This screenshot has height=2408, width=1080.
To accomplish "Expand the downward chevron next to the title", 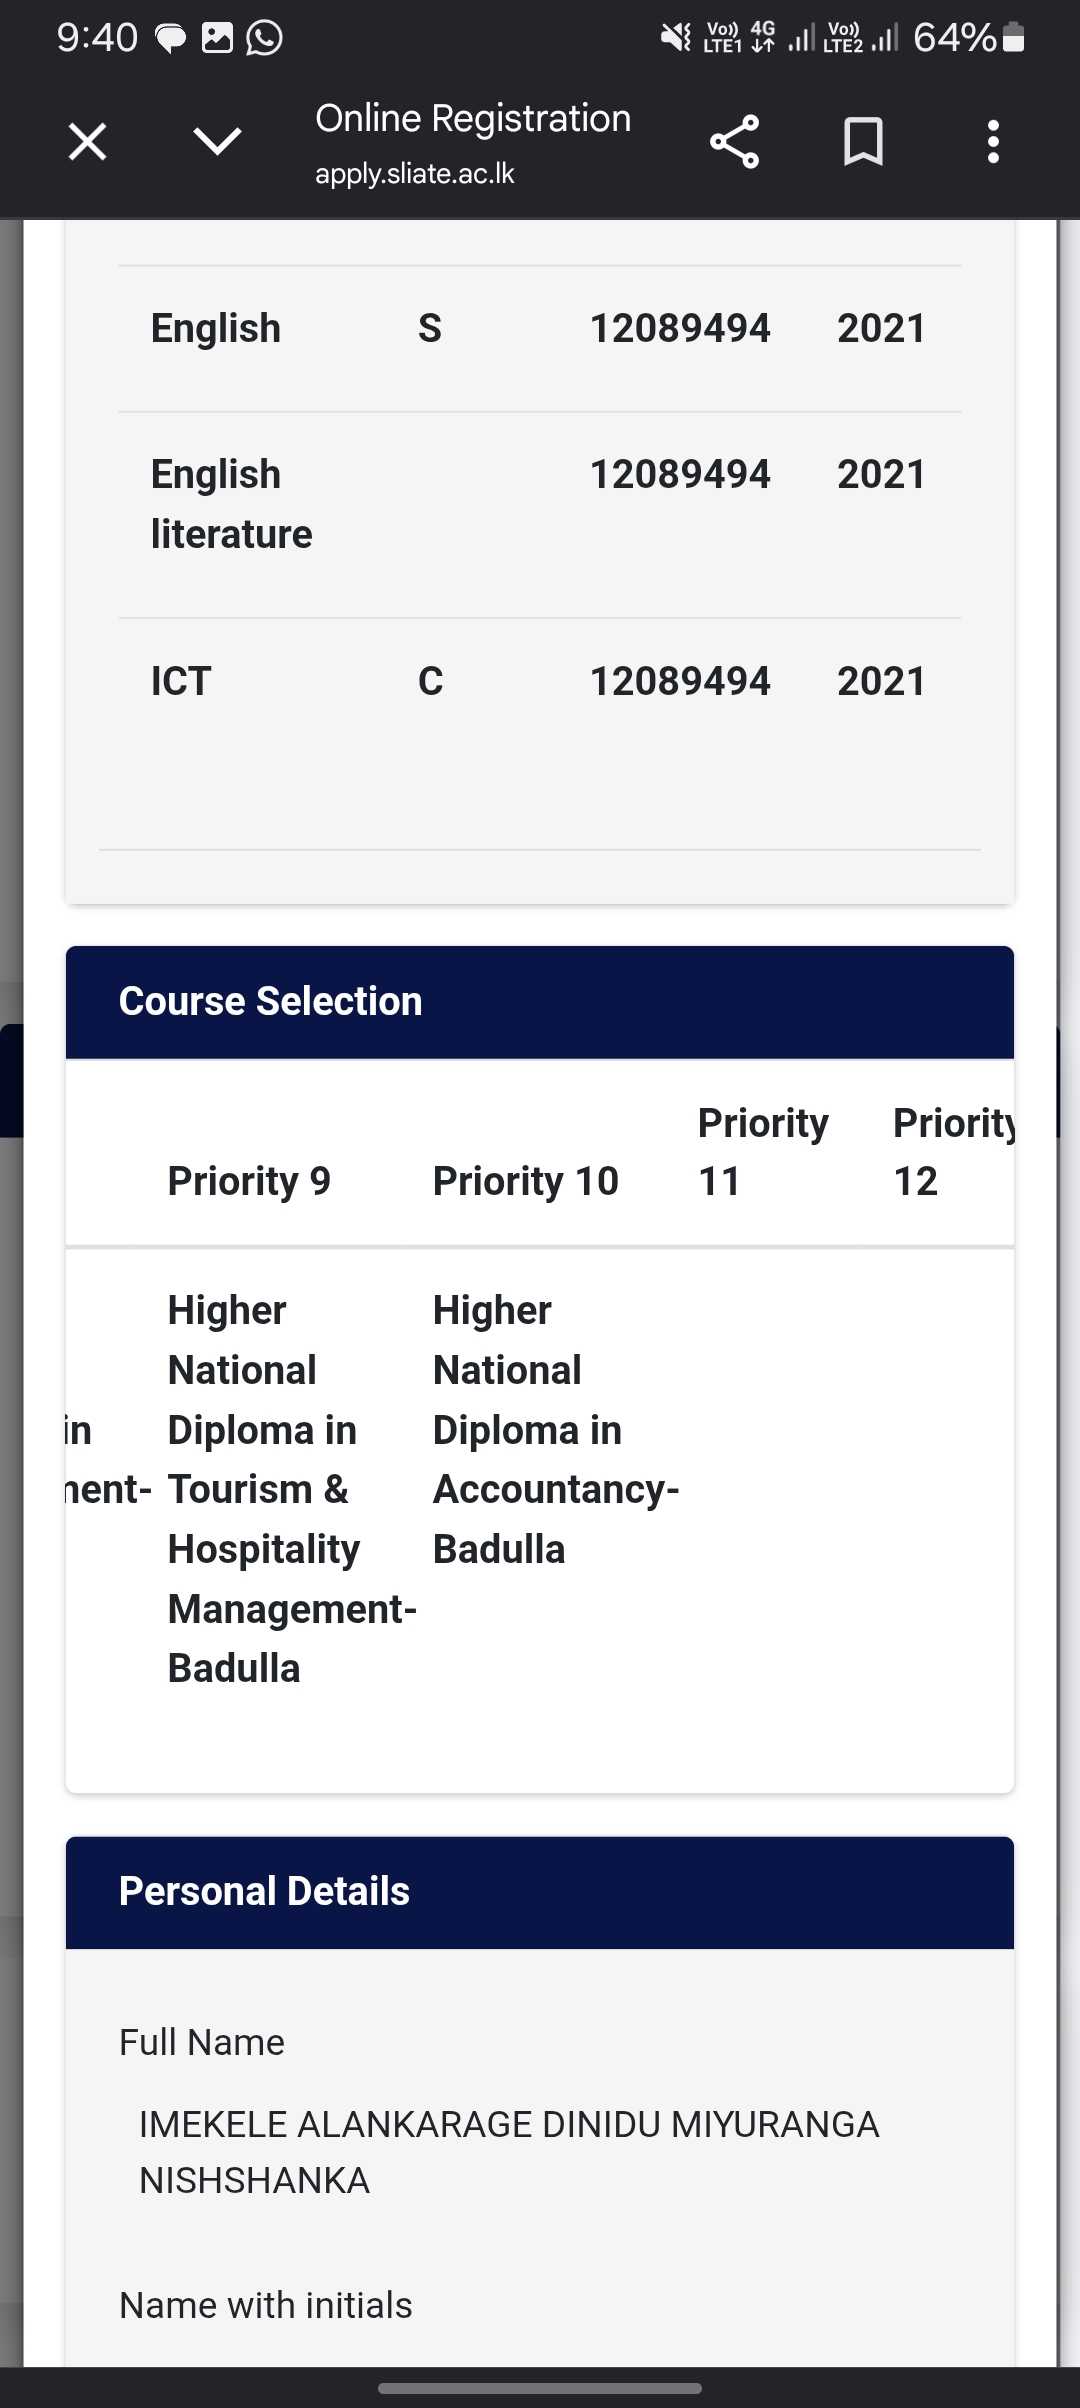I will [217, 141].
